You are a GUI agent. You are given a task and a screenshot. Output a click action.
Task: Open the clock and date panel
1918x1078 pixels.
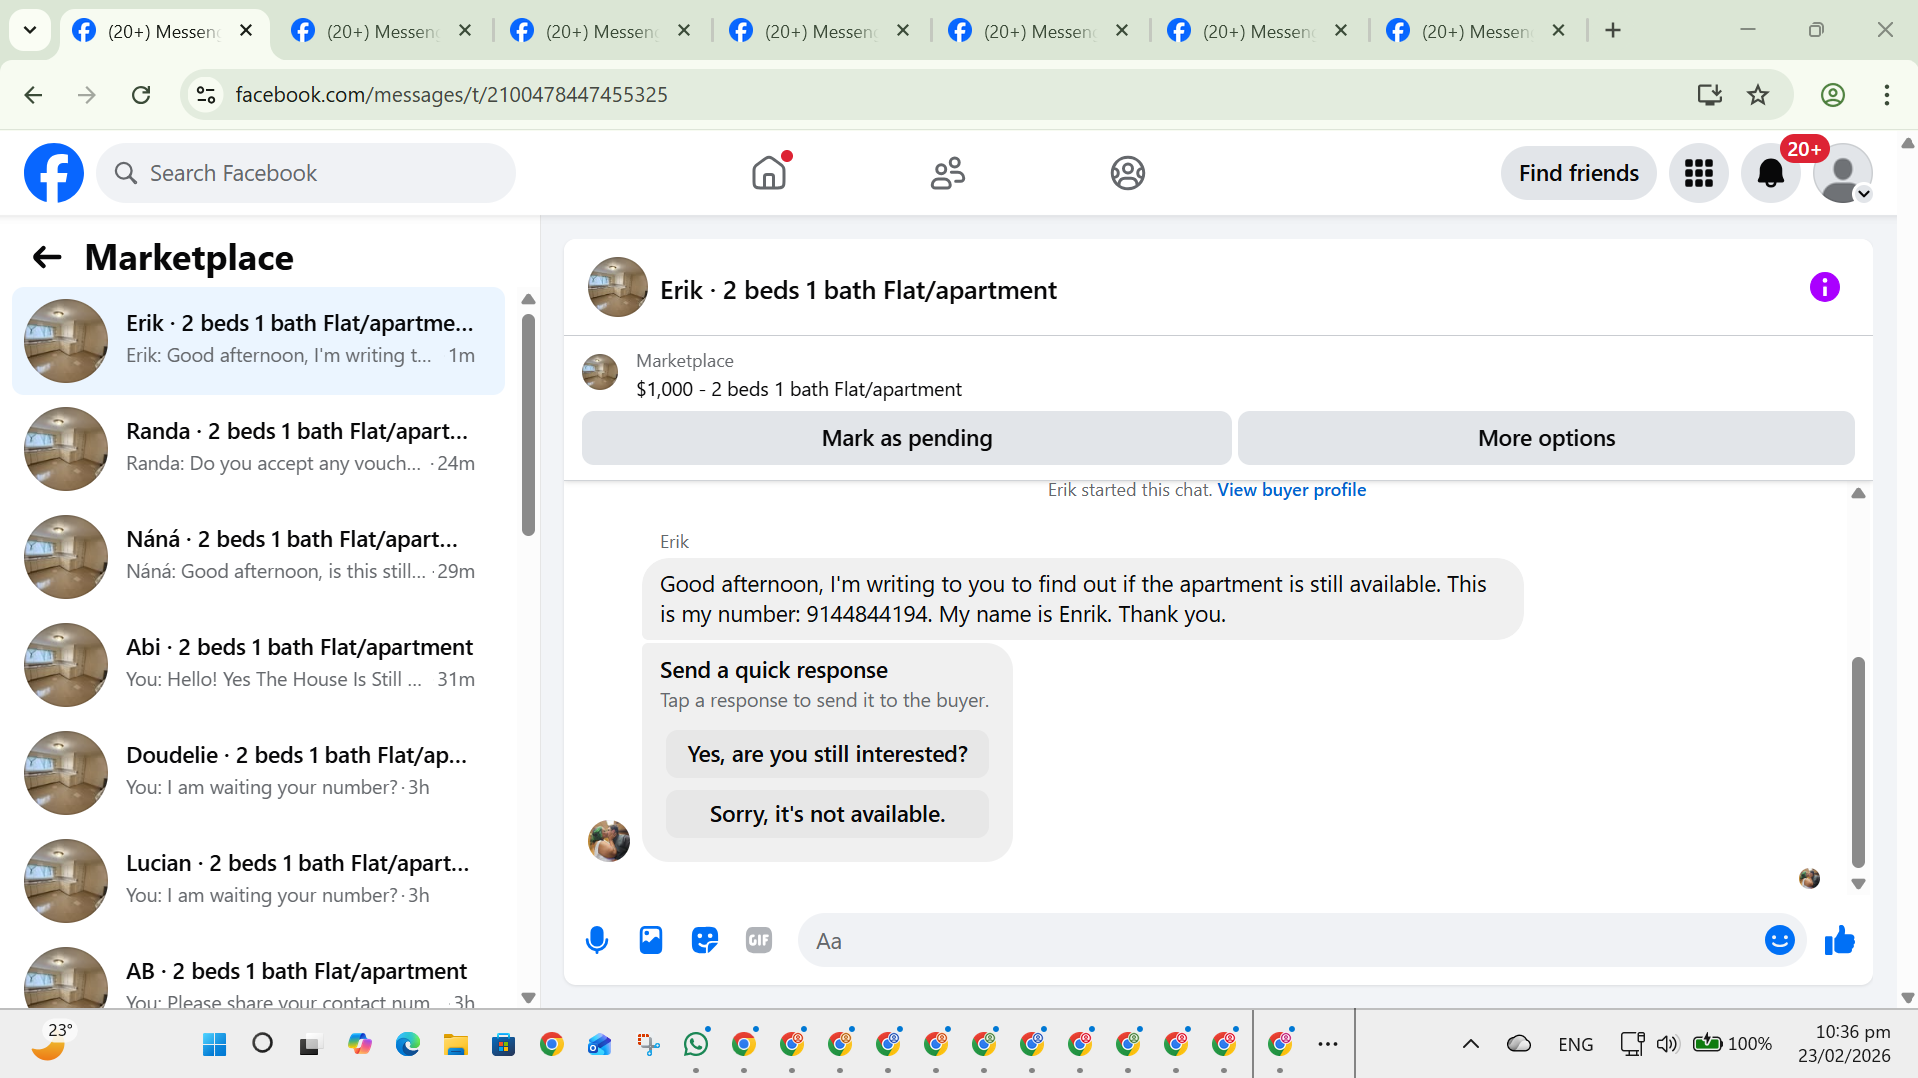1844,1044
